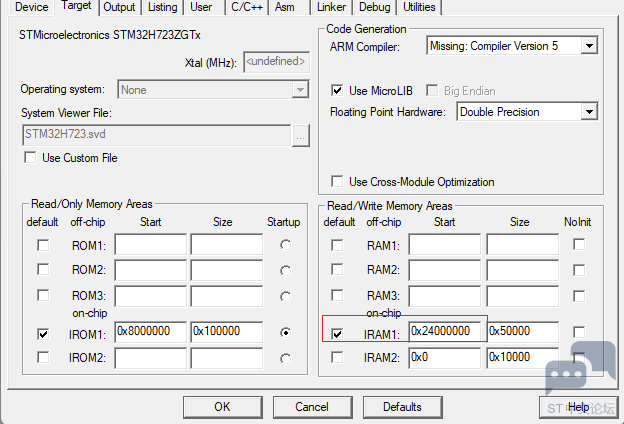Viewport: 624px width, 424px height.
Task: Check the RAM3 default checkbox
Action: pyautogui.click(x=337, y=295)
